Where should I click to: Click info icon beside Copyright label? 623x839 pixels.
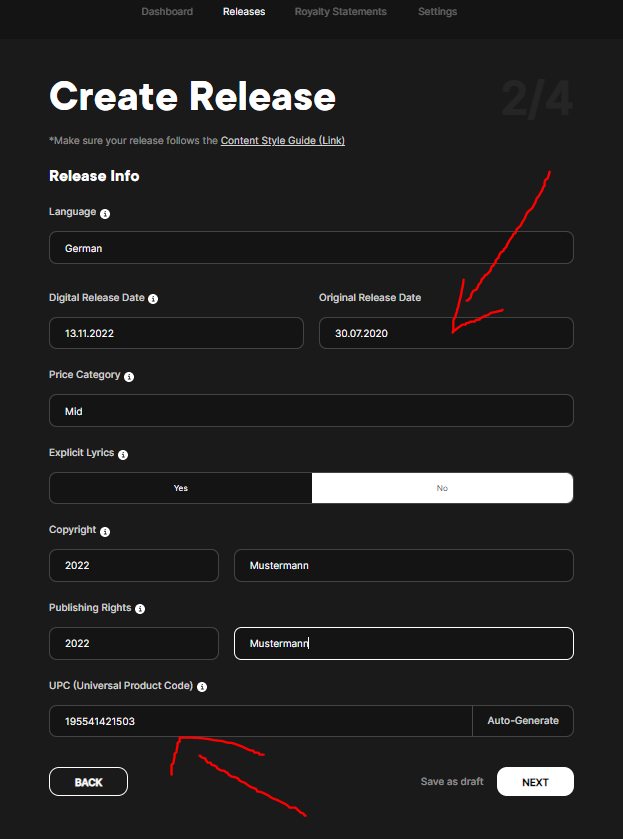click(105, 532)
